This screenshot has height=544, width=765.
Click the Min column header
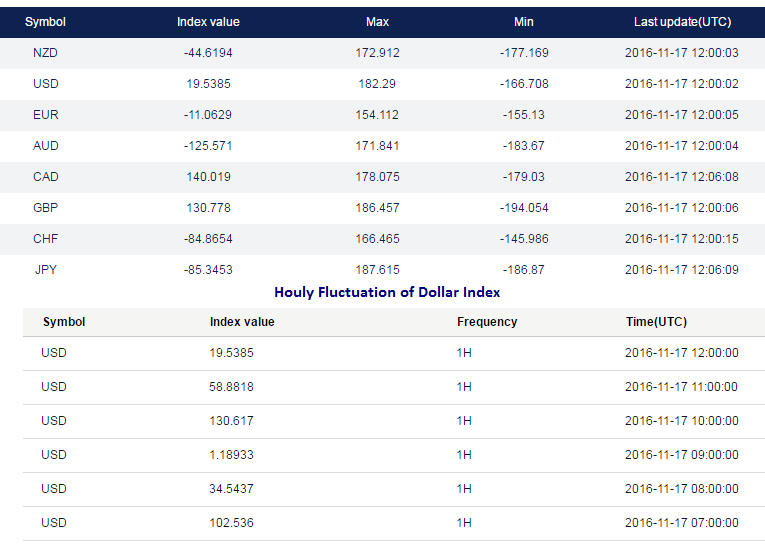[524, 22]
